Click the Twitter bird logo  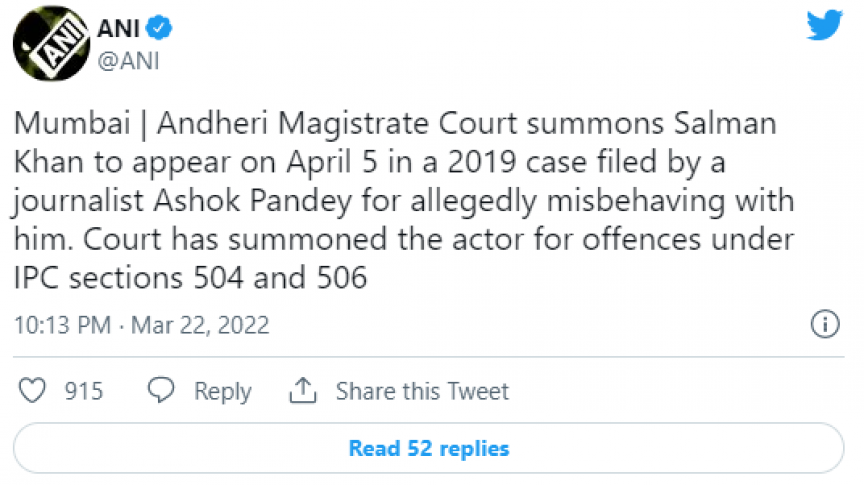click(826, 27)
